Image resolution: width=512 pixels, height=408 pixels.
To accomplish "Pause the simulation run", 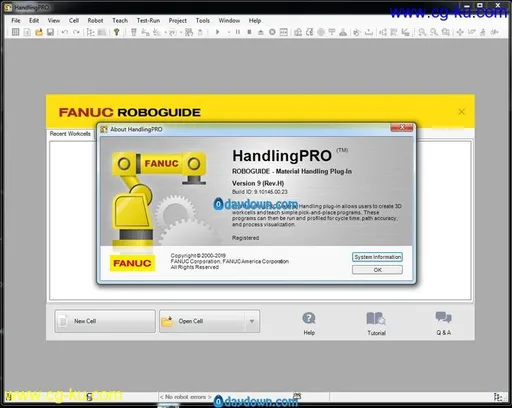I will (x=238, y=32).
